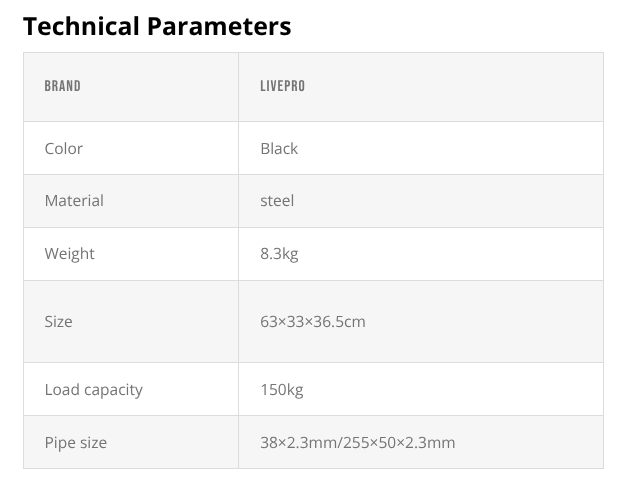Select the Size row label

pyautogui.click(x=58, y=322)
